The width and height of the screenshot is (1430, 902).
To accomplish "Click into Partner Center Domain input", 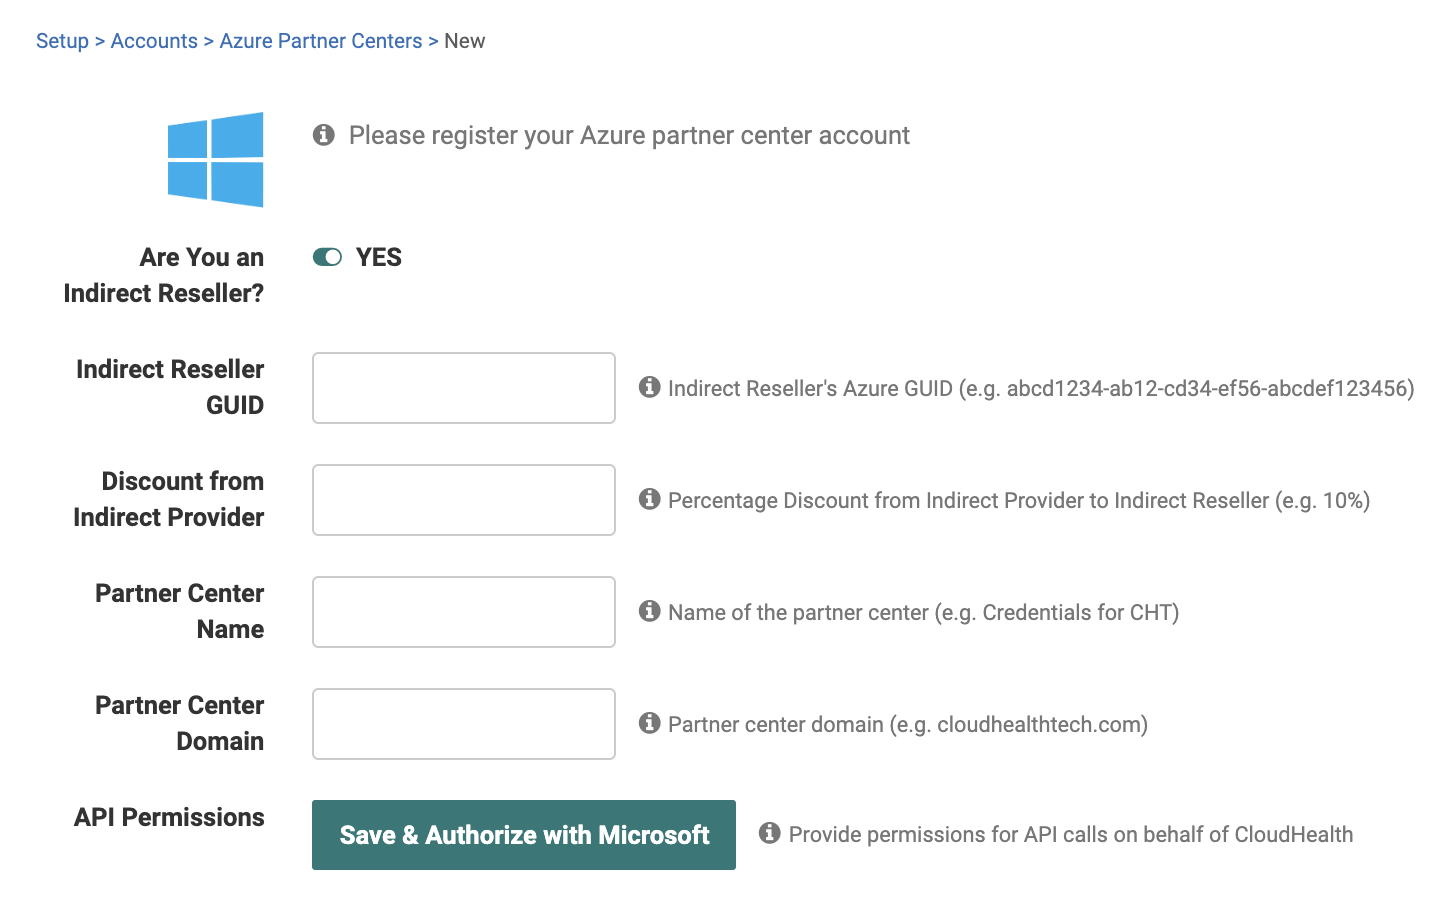I will click(463, 724).
